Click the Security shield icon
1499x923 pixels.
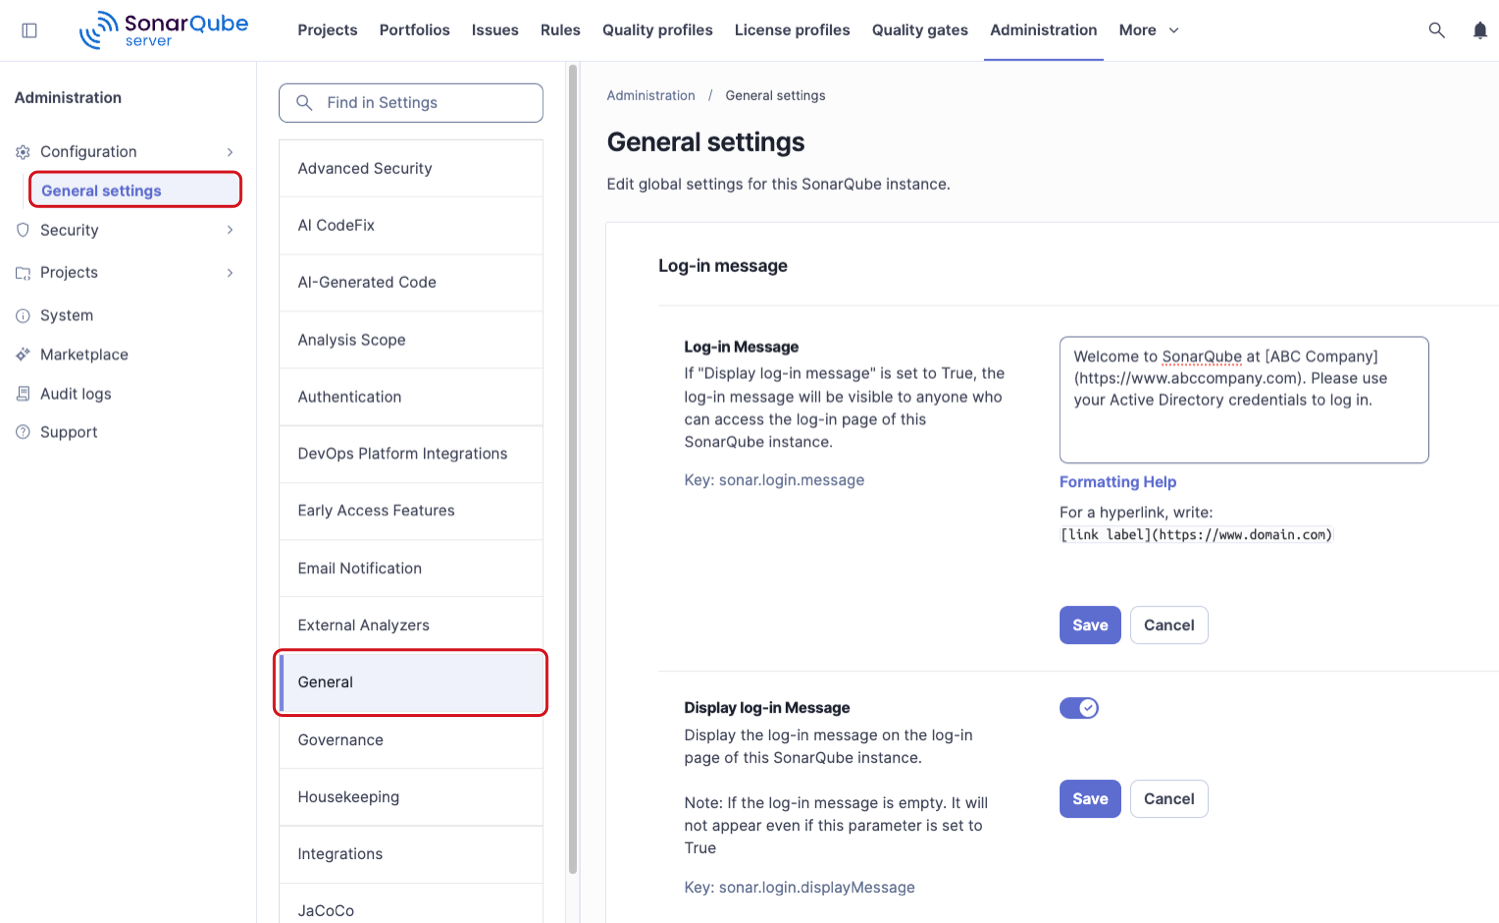(x=23, y=230)
